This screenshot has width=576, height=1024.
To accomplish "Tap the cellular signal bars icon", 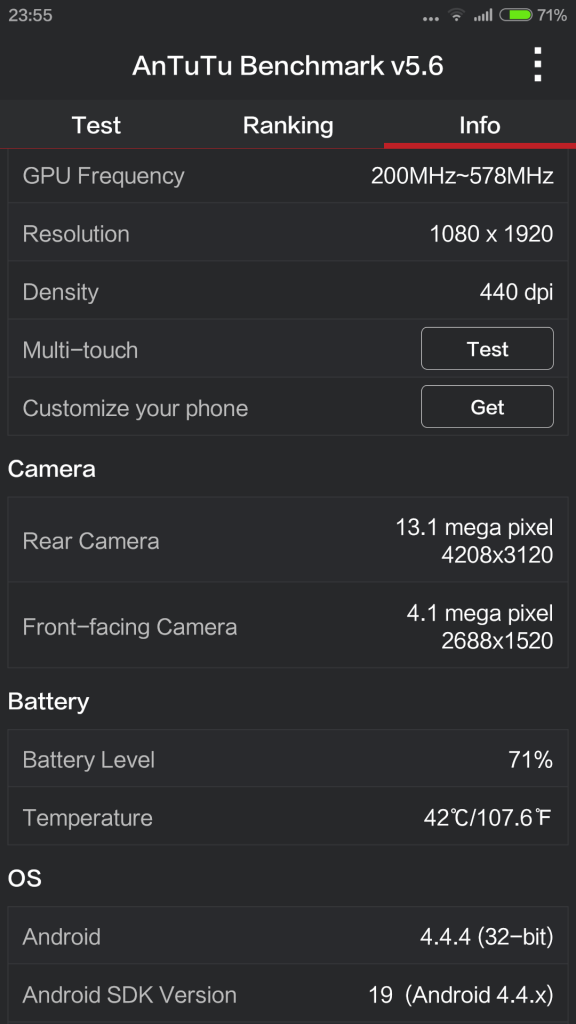I will coord(483,14).
